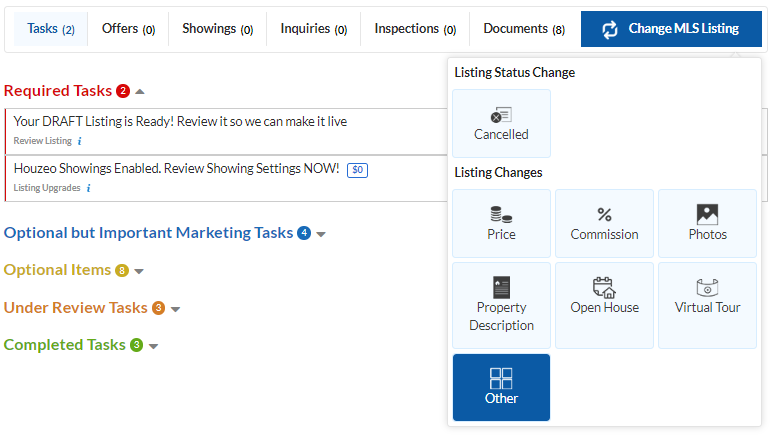The image size is (777, 439).
Task: Select the Property Description icon
Action: point(501,288)
